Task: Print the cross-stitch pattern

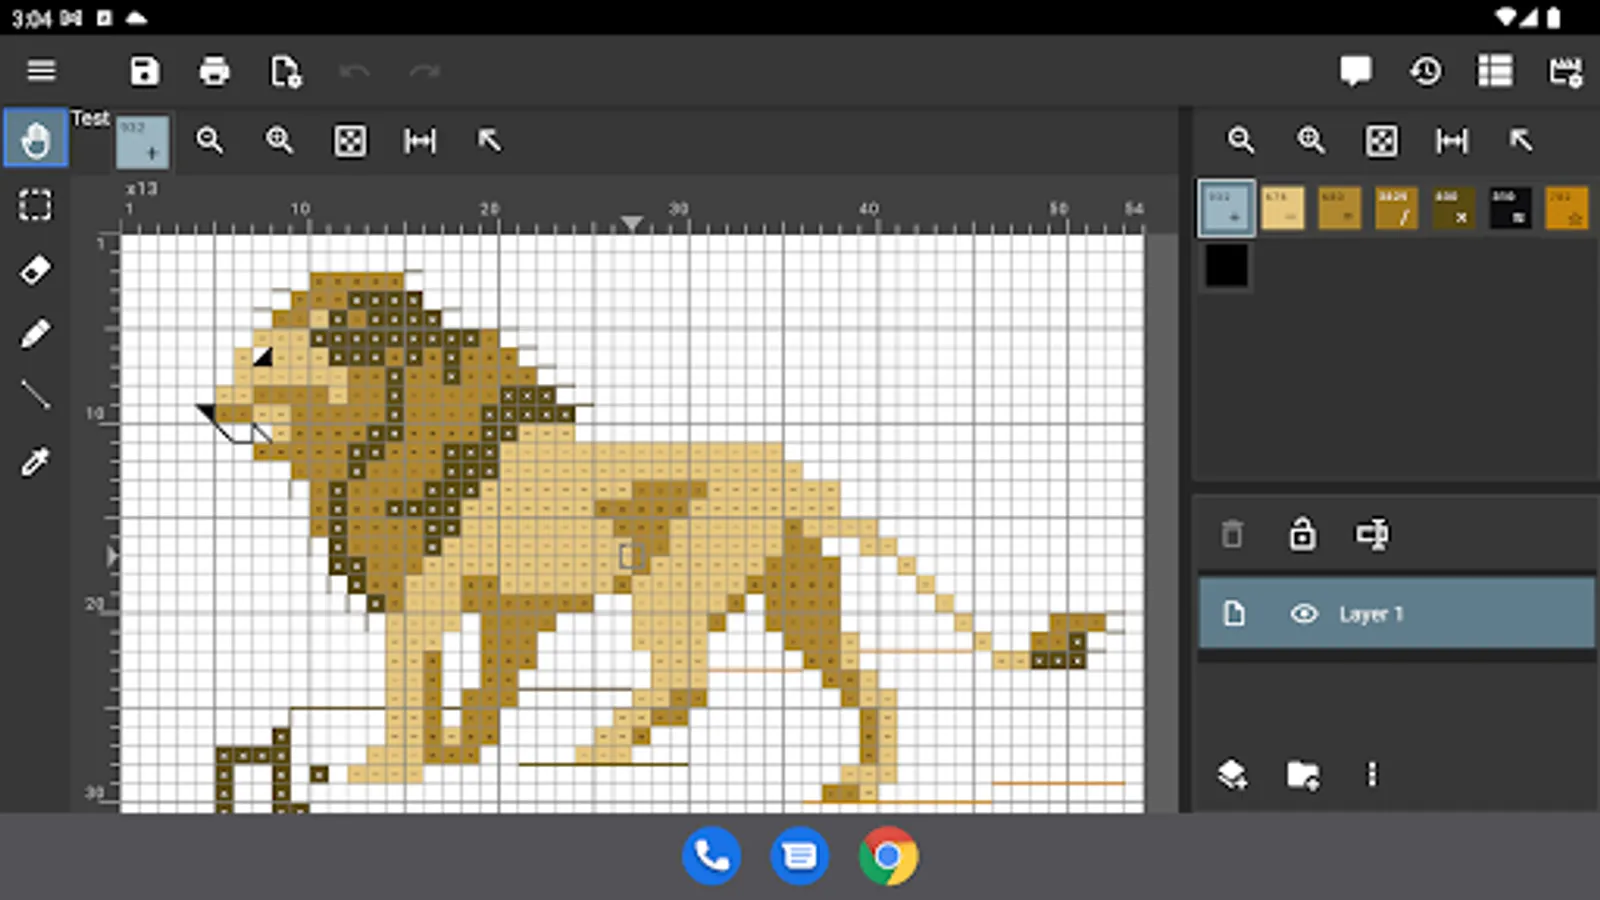Action: tap(214, 71)
